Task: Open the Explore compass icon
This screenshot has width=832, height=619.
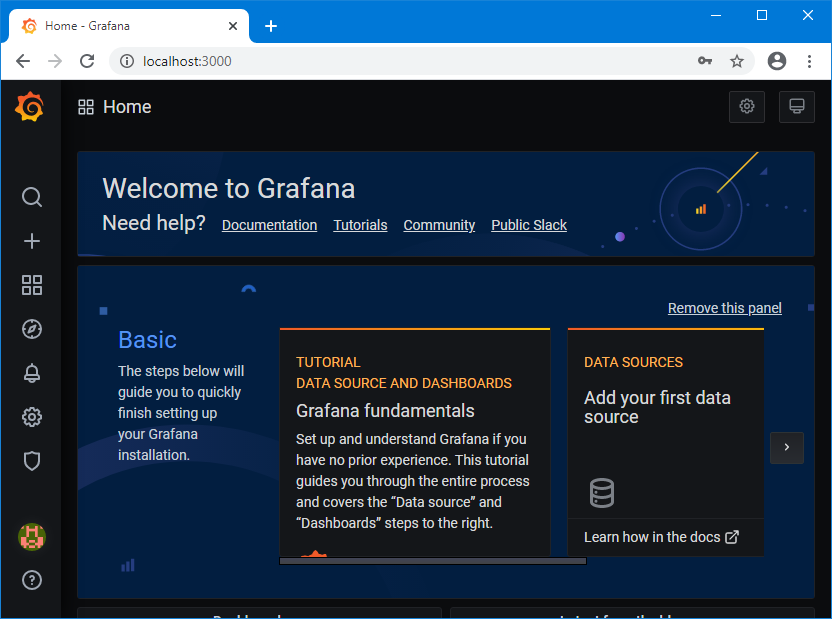Action: (x=32, y=329)
